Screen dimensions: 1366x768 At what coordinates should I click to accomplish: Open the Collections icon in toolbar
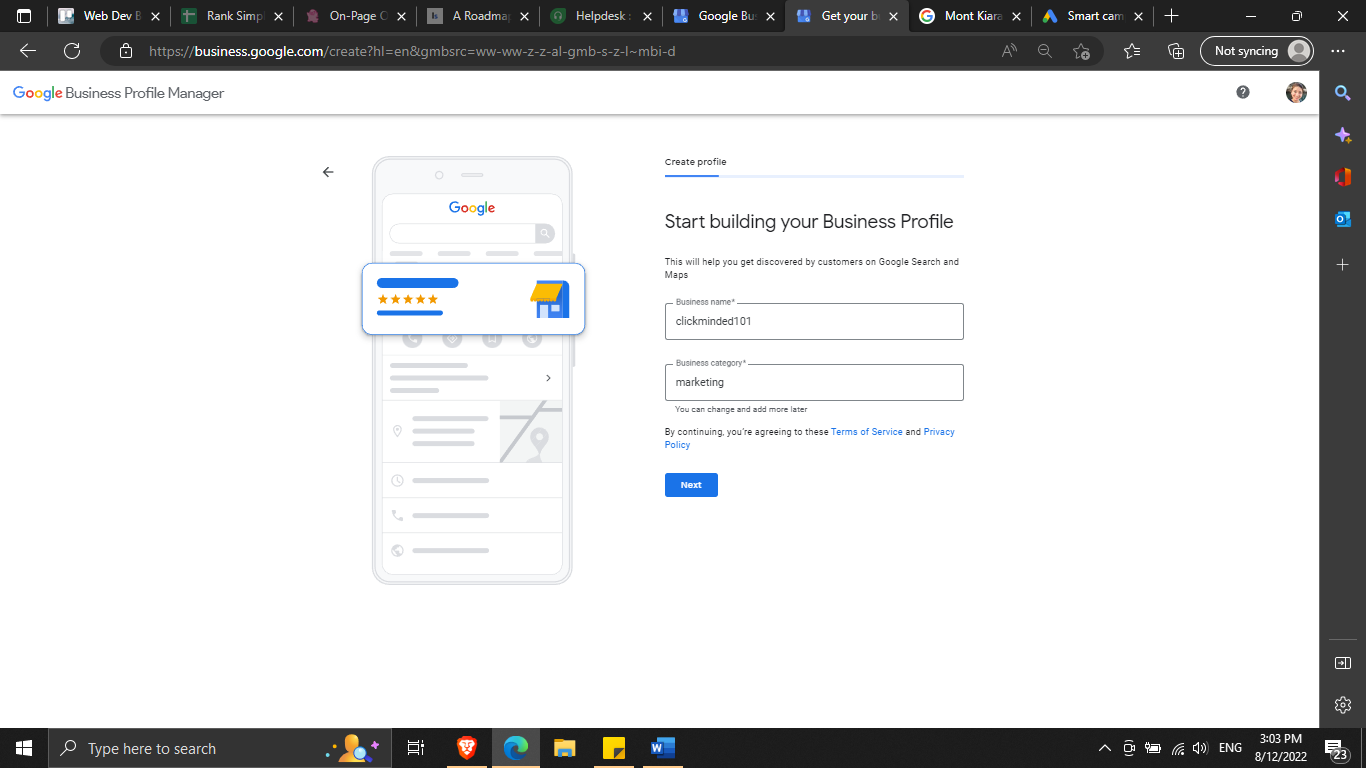(1176, 51)
